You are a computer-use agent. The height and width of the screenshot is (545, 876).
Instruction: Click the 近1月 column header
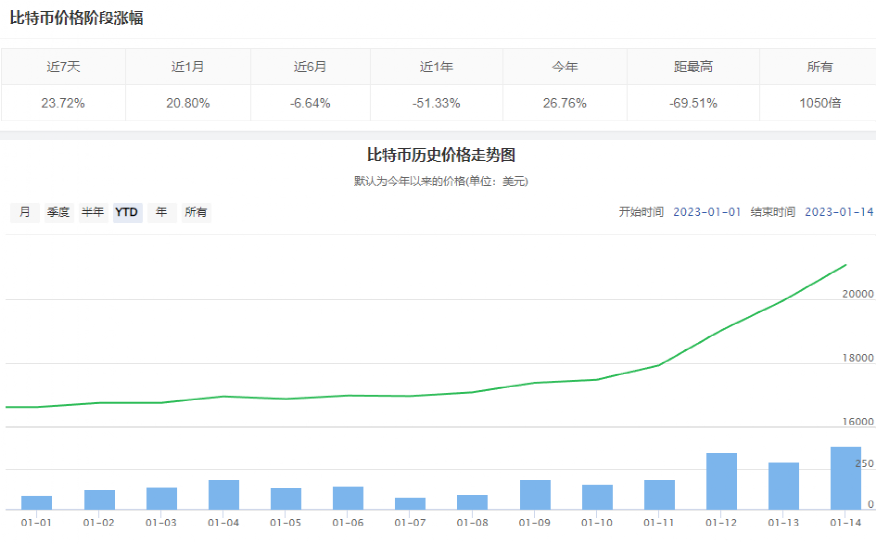point(188,67)
